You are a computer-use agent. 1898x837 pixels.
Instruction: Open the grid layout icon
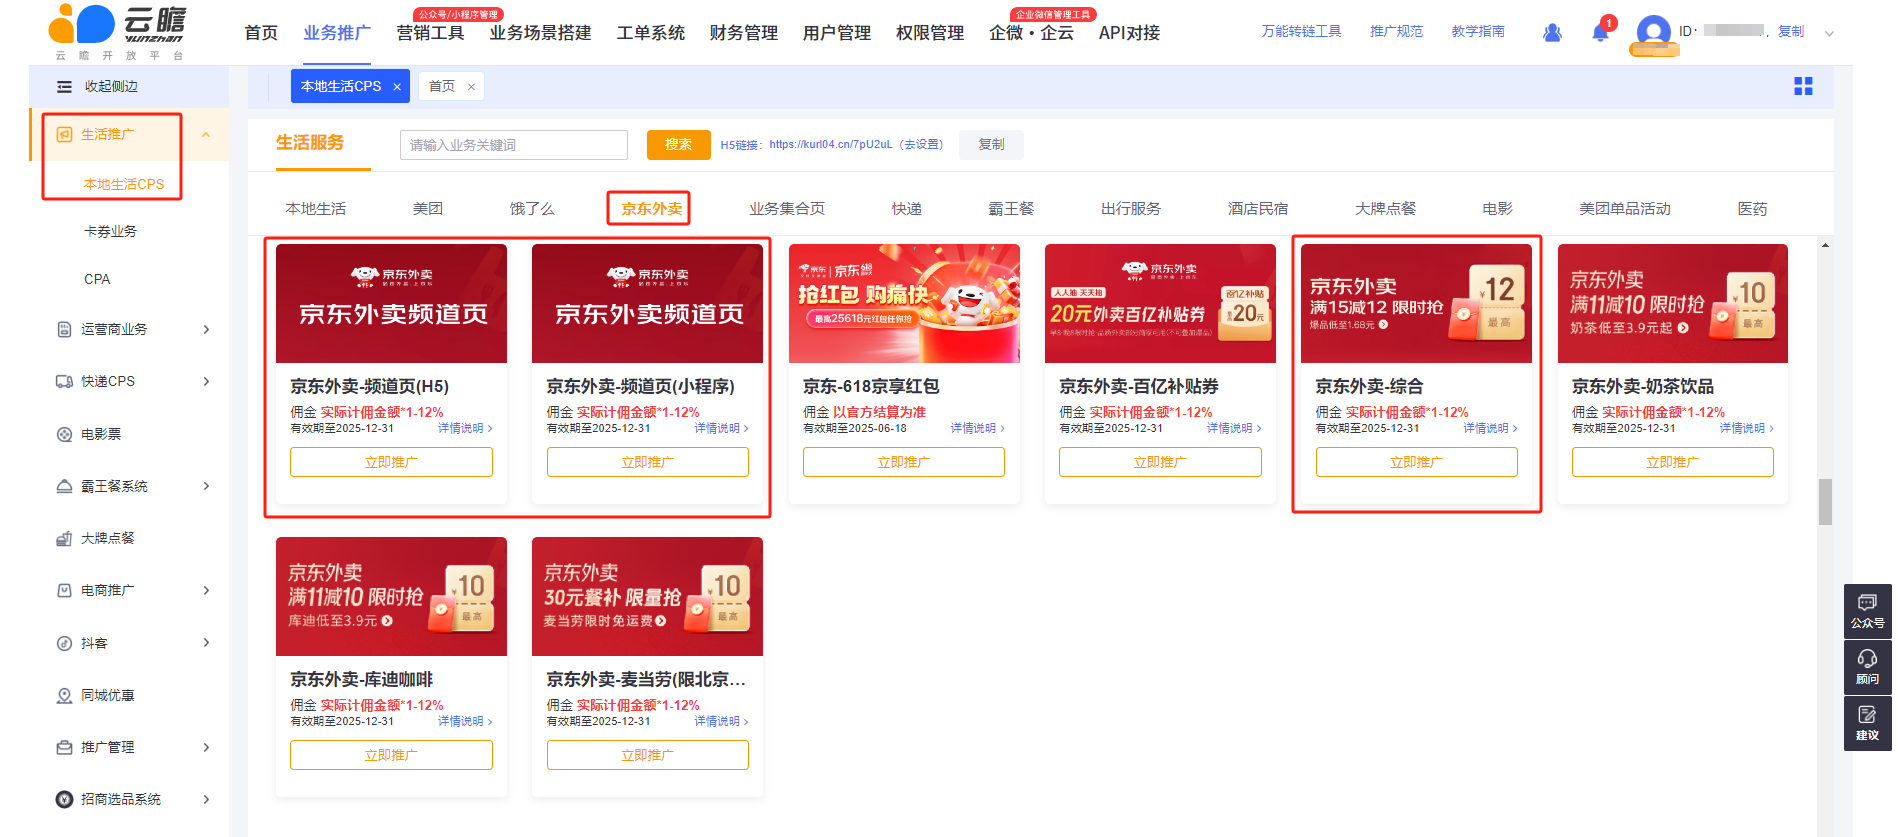click(1803, 86)
